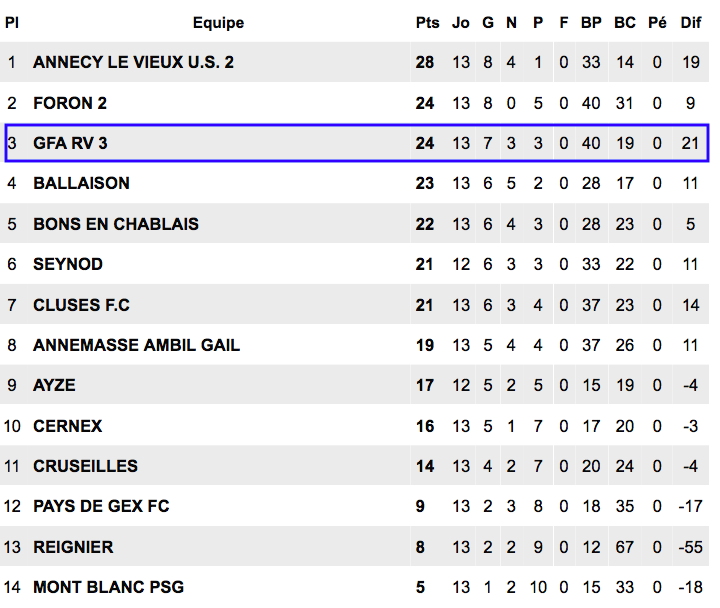The image size is (720, 608).
Task: Click the 28 points value for Annecy
Action: (x=425, y=62)
